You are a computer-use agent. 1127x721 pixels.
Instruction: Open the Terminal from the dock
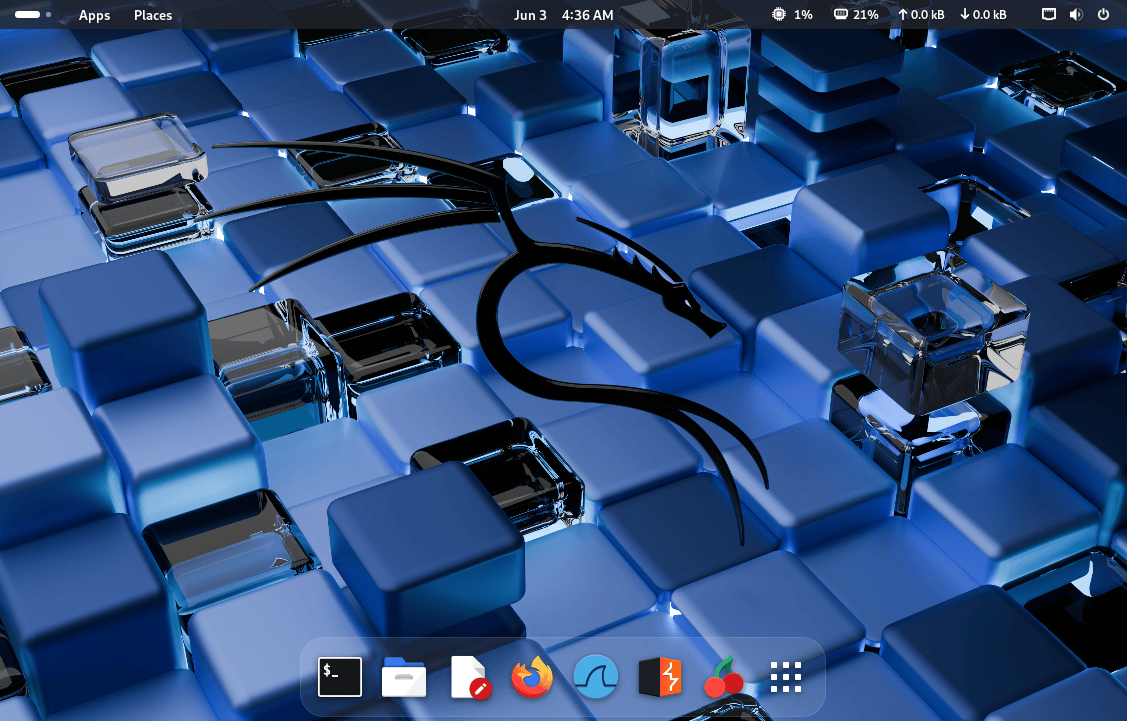point(338,677)
